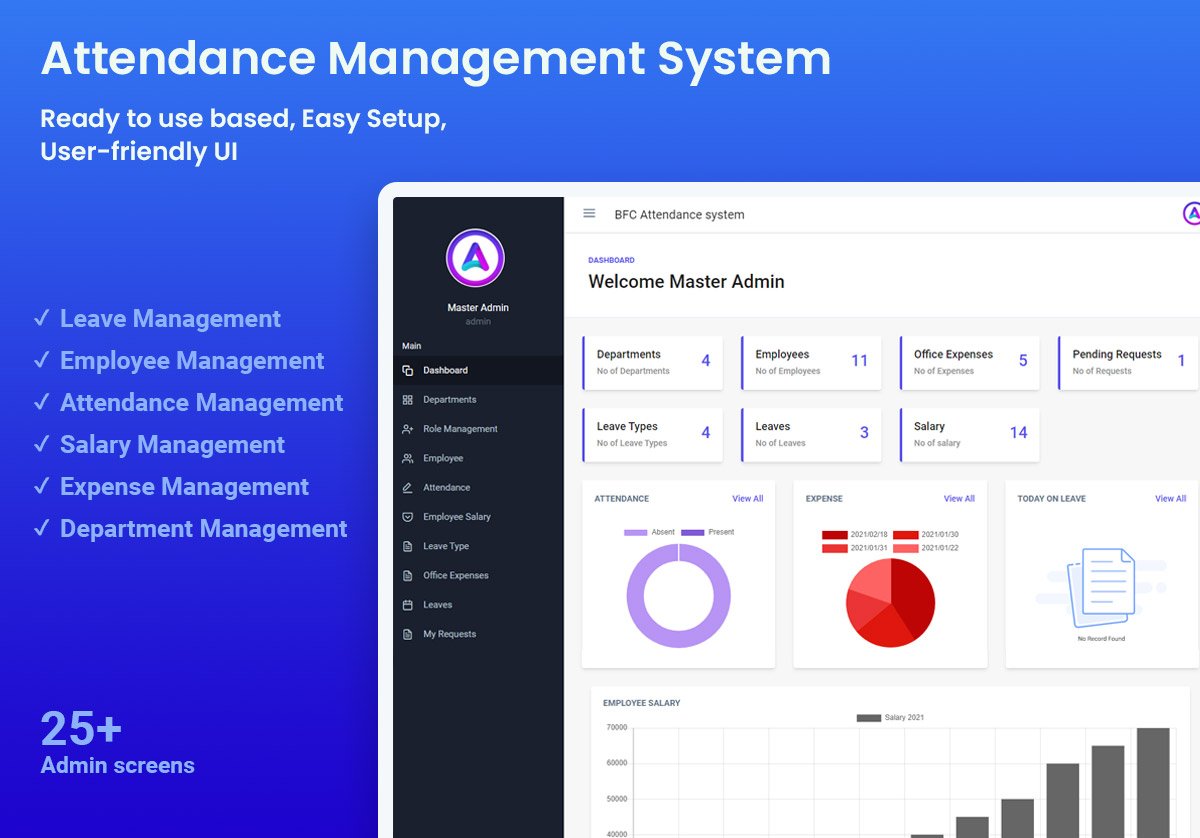
Task: Open Leave Type menu item
Action: [445, 547]
